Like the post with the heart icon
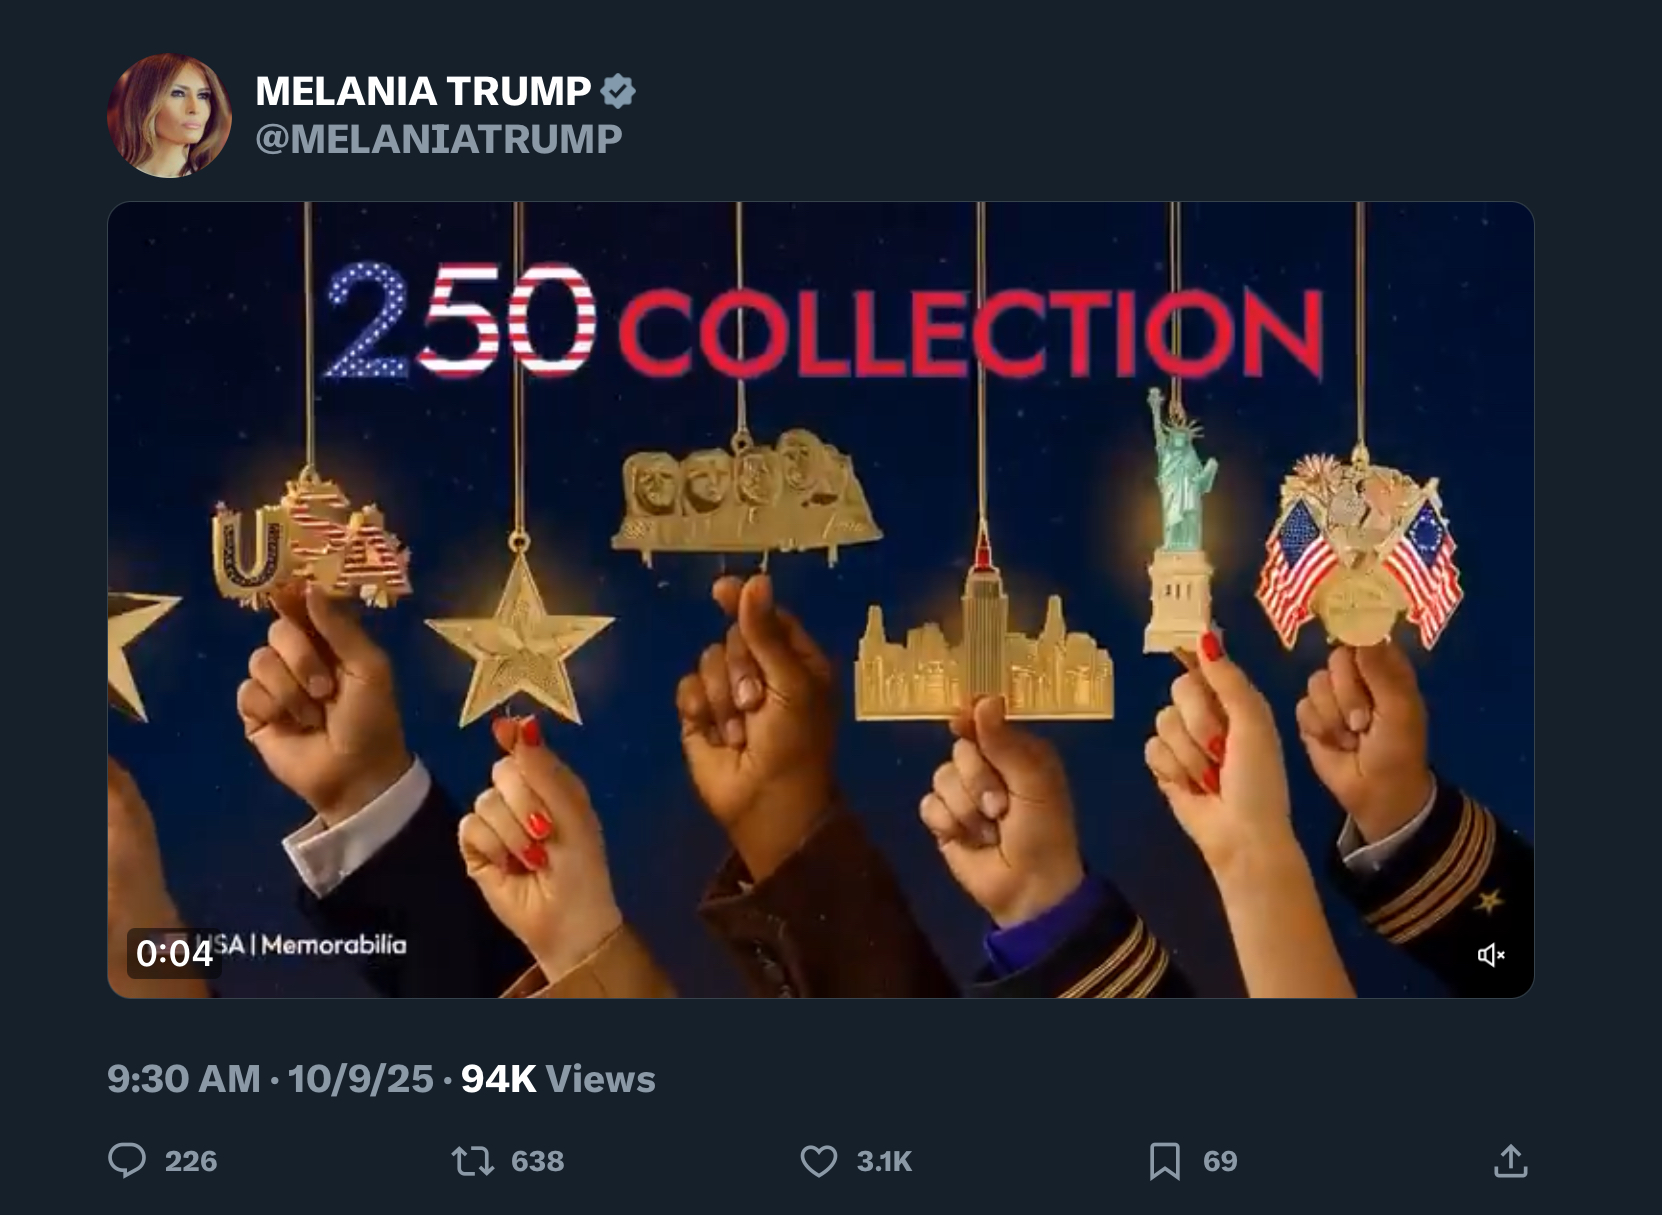The image size is (1662, 1215). pos(818,1160)
